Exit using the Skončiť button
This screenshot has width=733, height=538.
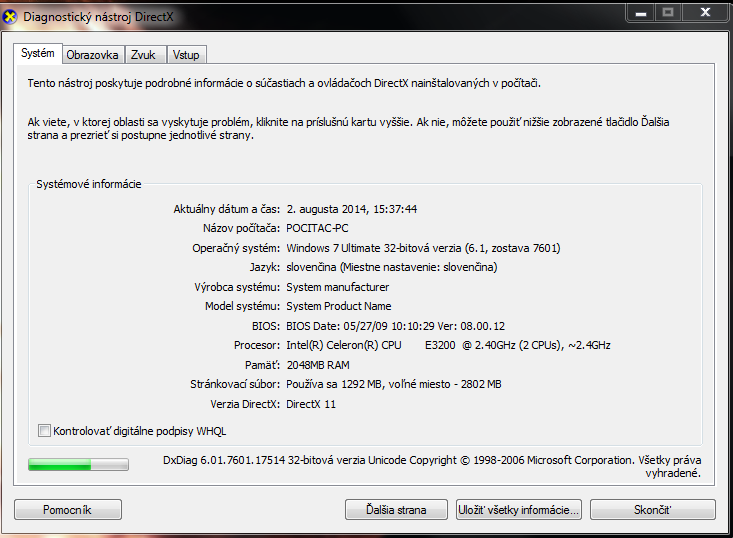click(x=652, y=510)
